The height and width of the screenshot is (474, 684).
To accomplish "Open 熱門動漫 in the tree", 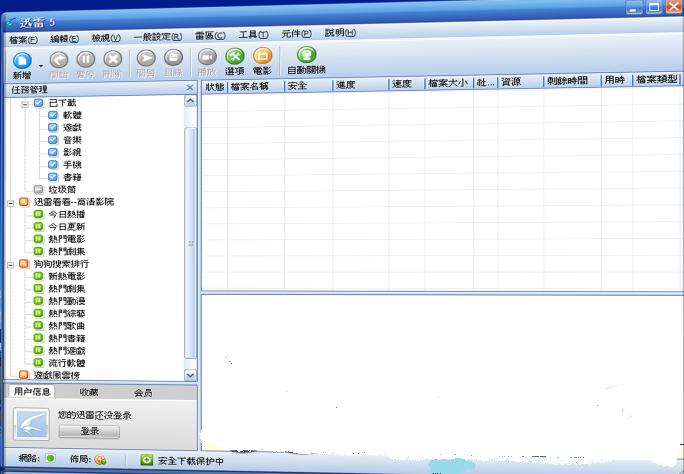I will (67, 301).
